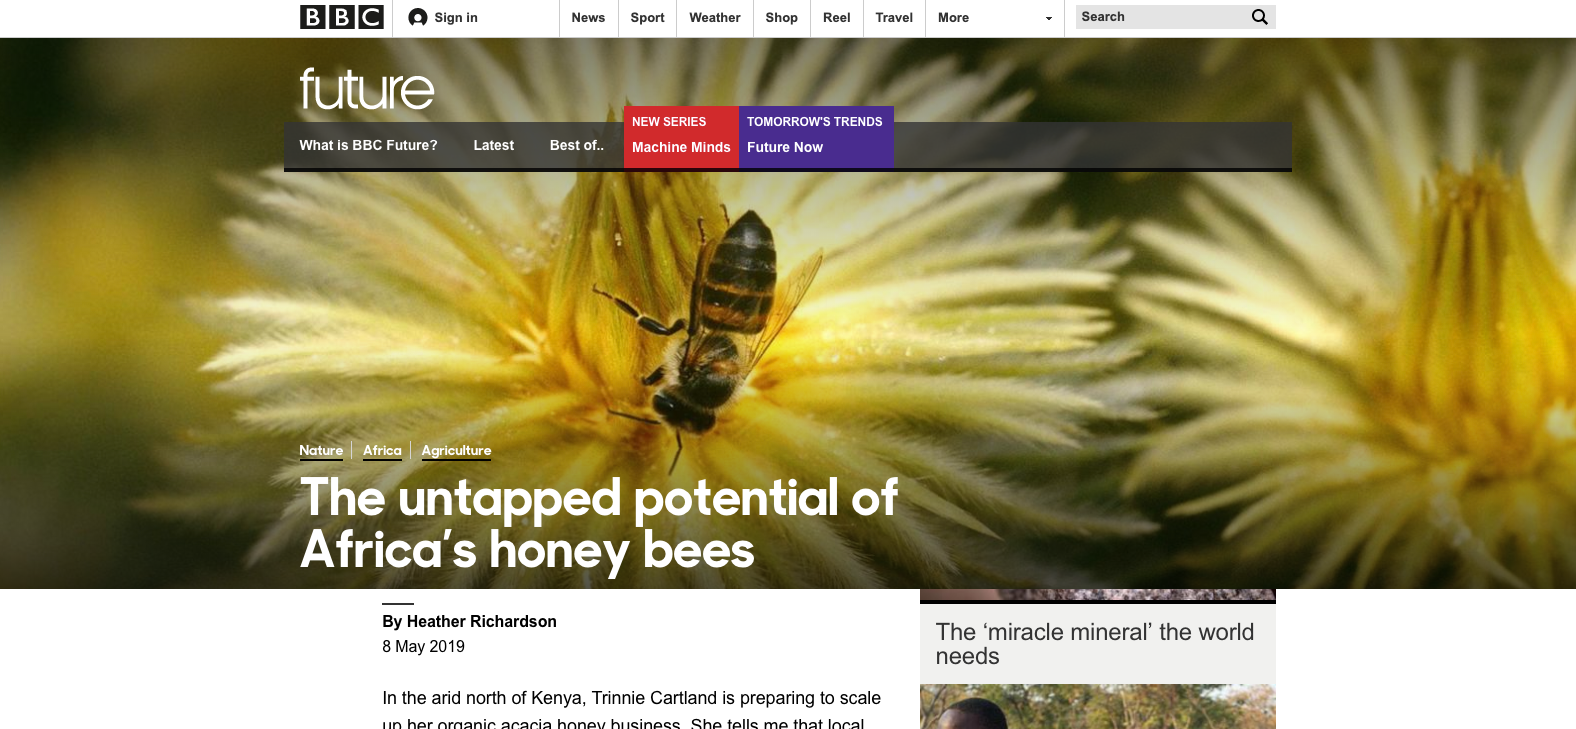
Task: Open the News section
Action: 588,18
